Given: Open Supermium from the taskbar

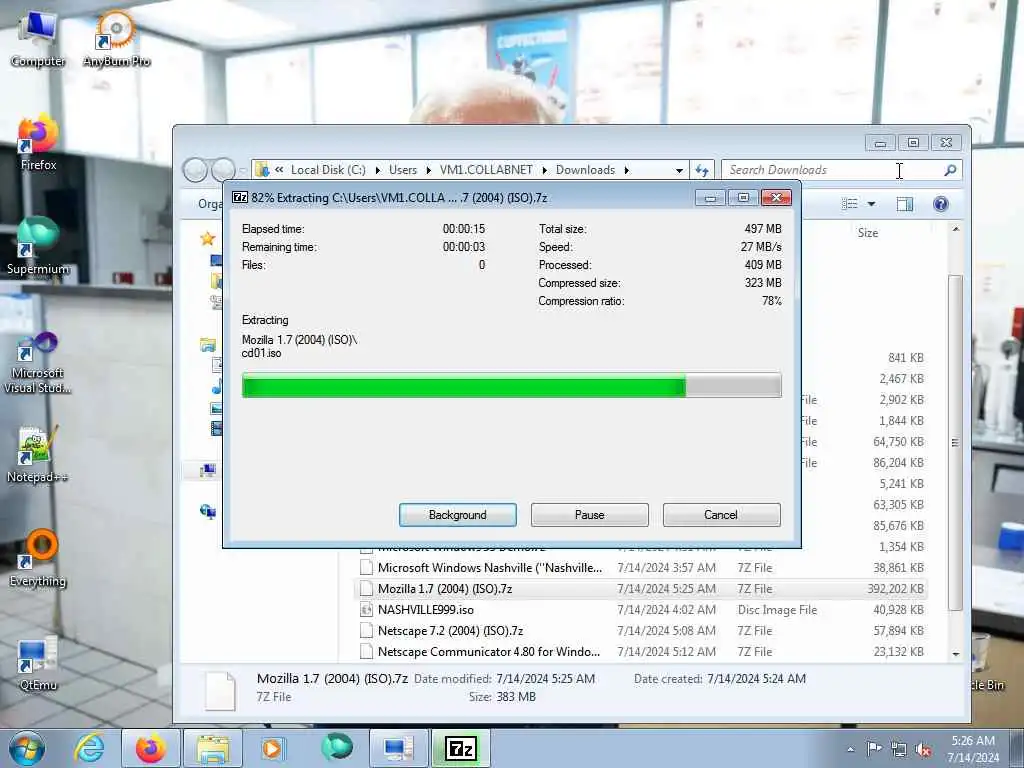Looking at the screenshot, I should [x=336, y=748].
